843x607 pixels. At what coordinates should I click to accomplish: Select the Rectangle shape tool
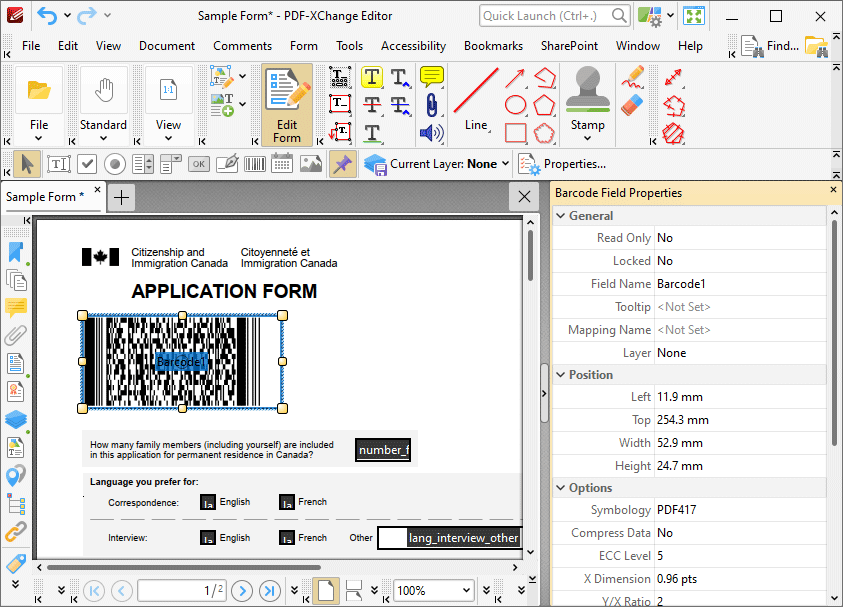point(516,133)
